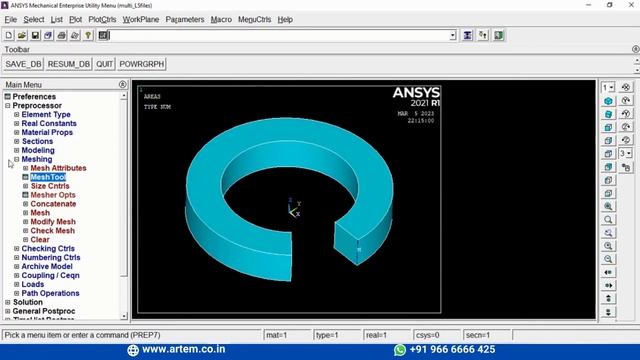Click the csys=0 status field
640x360 pixels.
[437, 335]
